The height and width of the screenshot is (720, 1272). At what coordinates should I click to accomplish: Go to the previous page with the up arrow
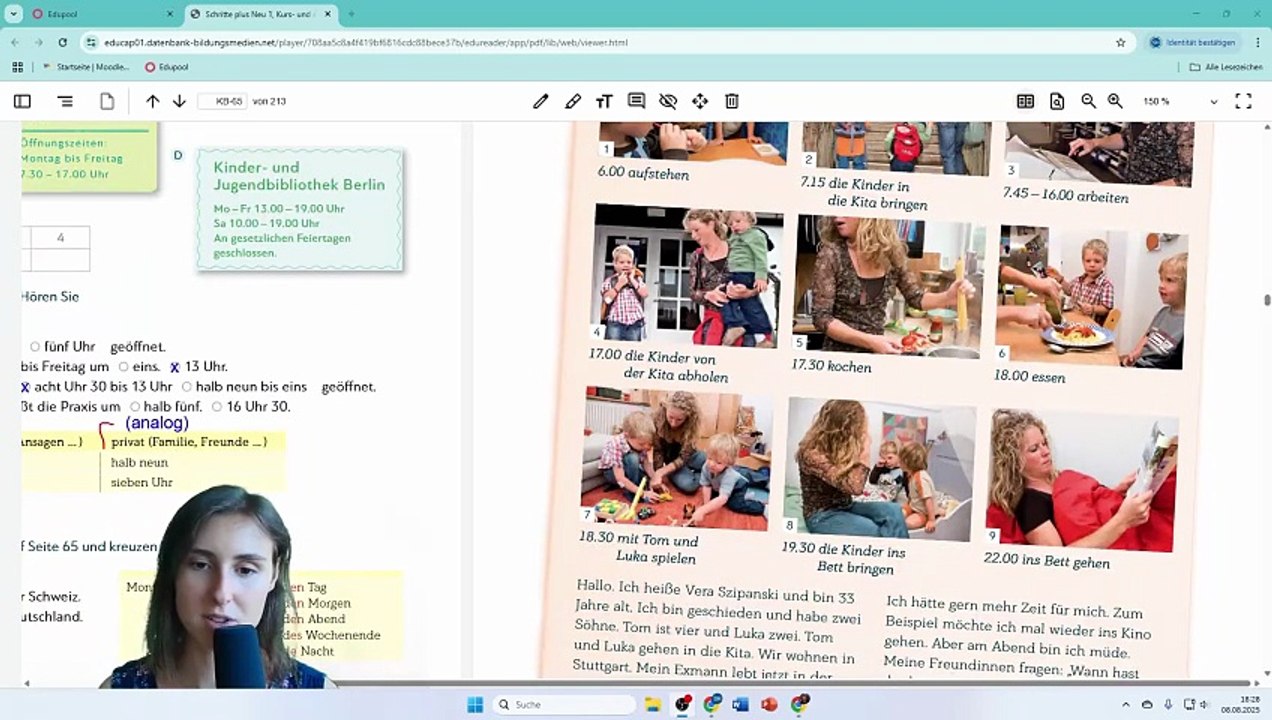(152, 101)
